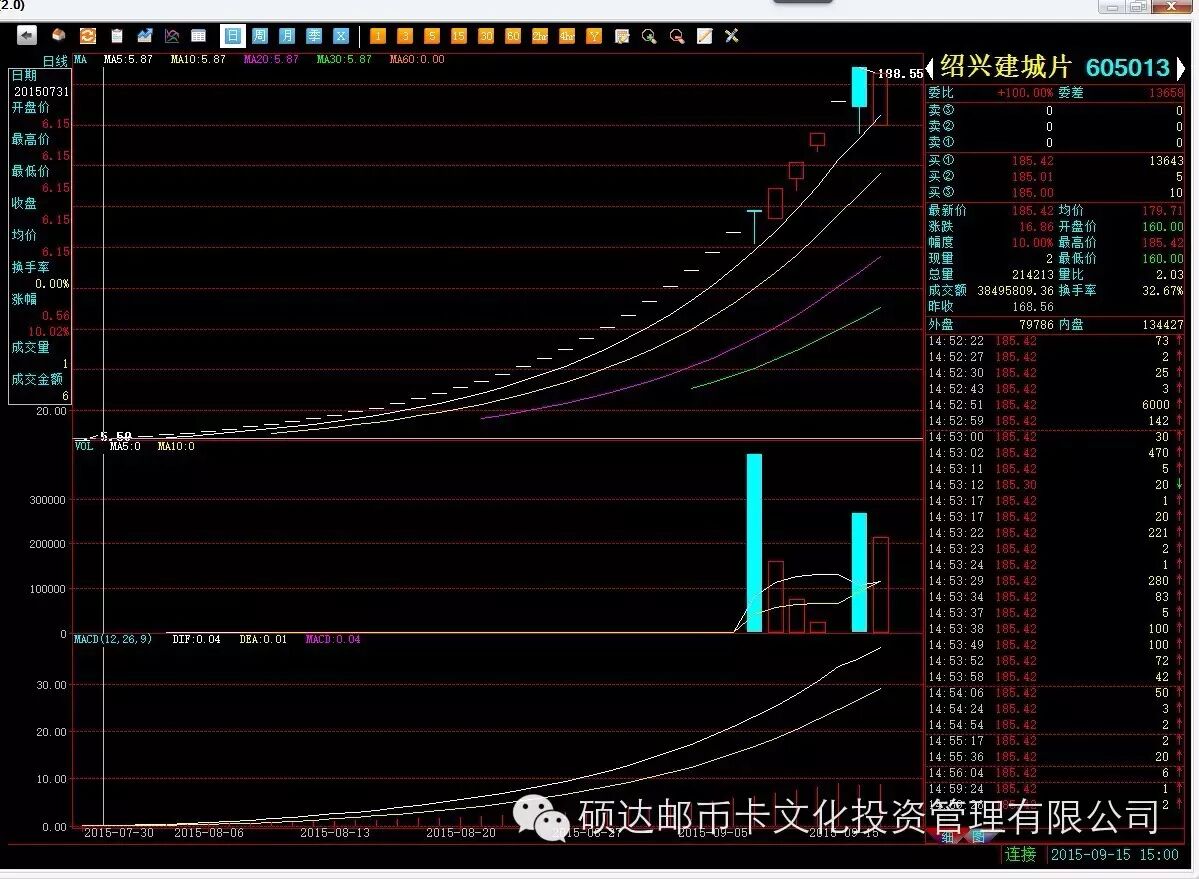Image resolution: width=1199 pixels, height=879 pixels.
Task: Click the 换手率 value 32.67%
Action: [1162, 290]
